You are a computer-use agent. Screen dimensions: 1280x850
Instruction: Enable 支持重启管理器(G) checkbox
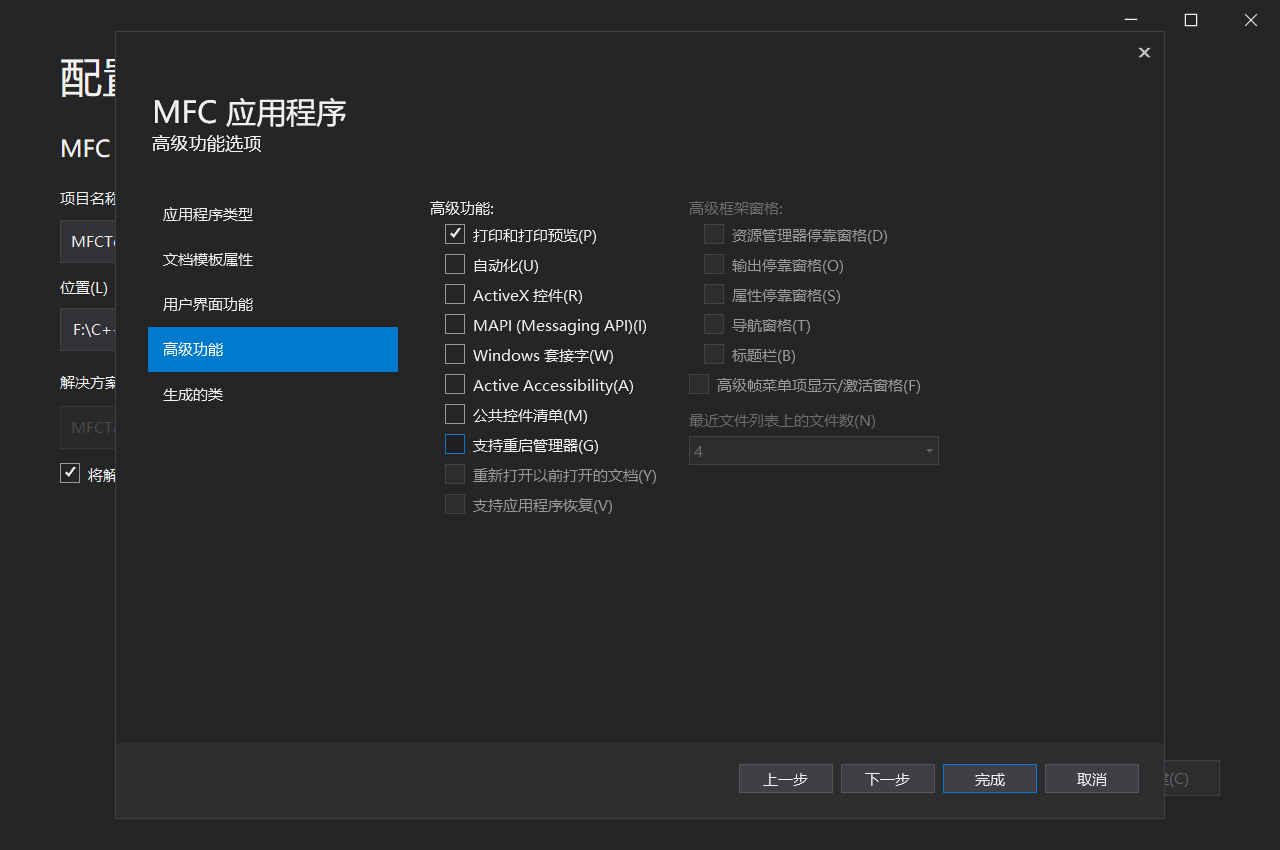pos(455,445)
